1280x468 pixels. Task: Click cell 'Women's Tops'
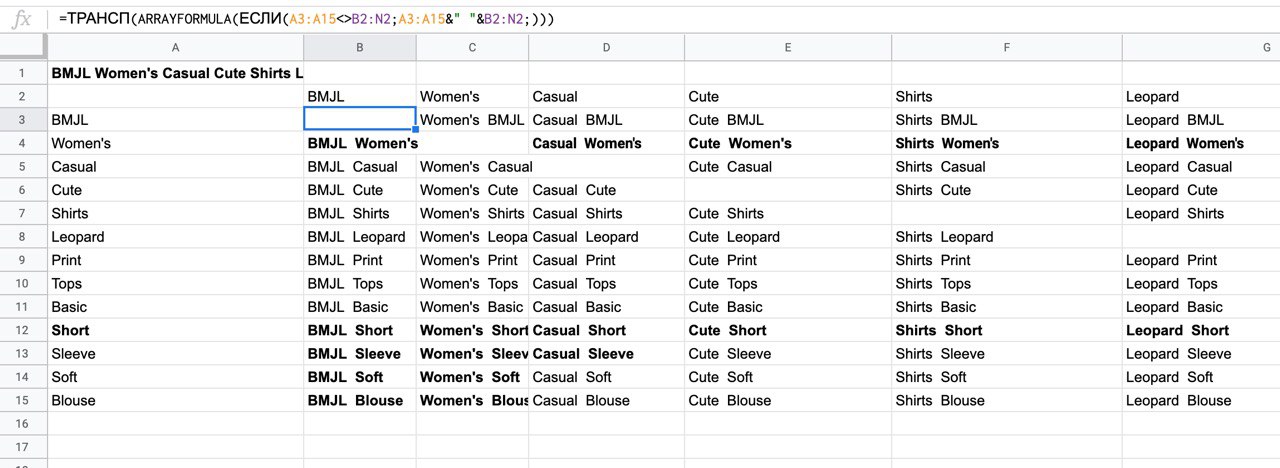[x=472, y=283]
